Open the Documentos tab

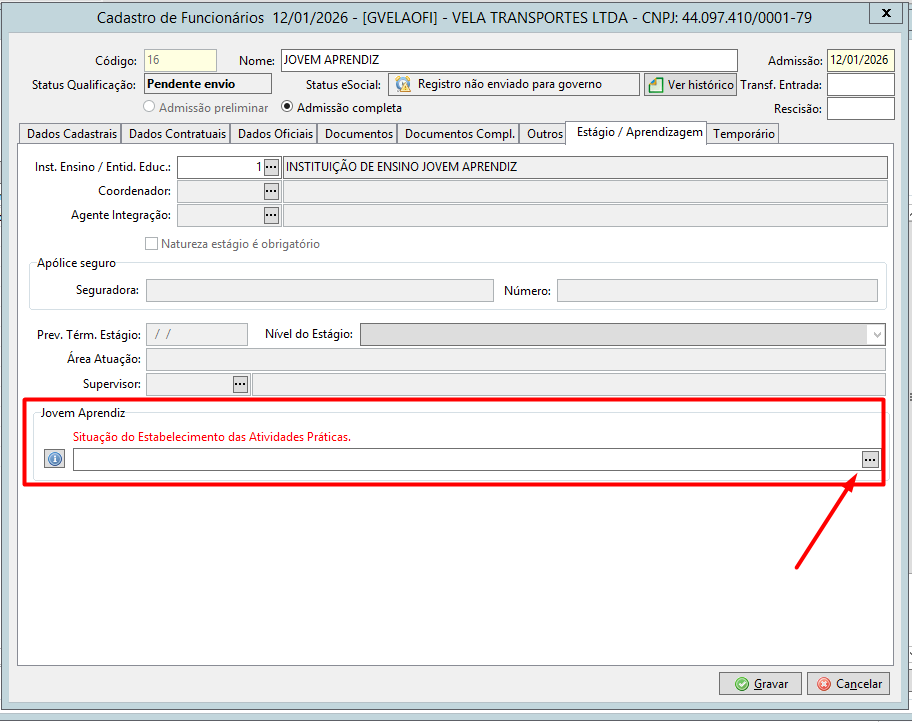[x=358, y=134]
